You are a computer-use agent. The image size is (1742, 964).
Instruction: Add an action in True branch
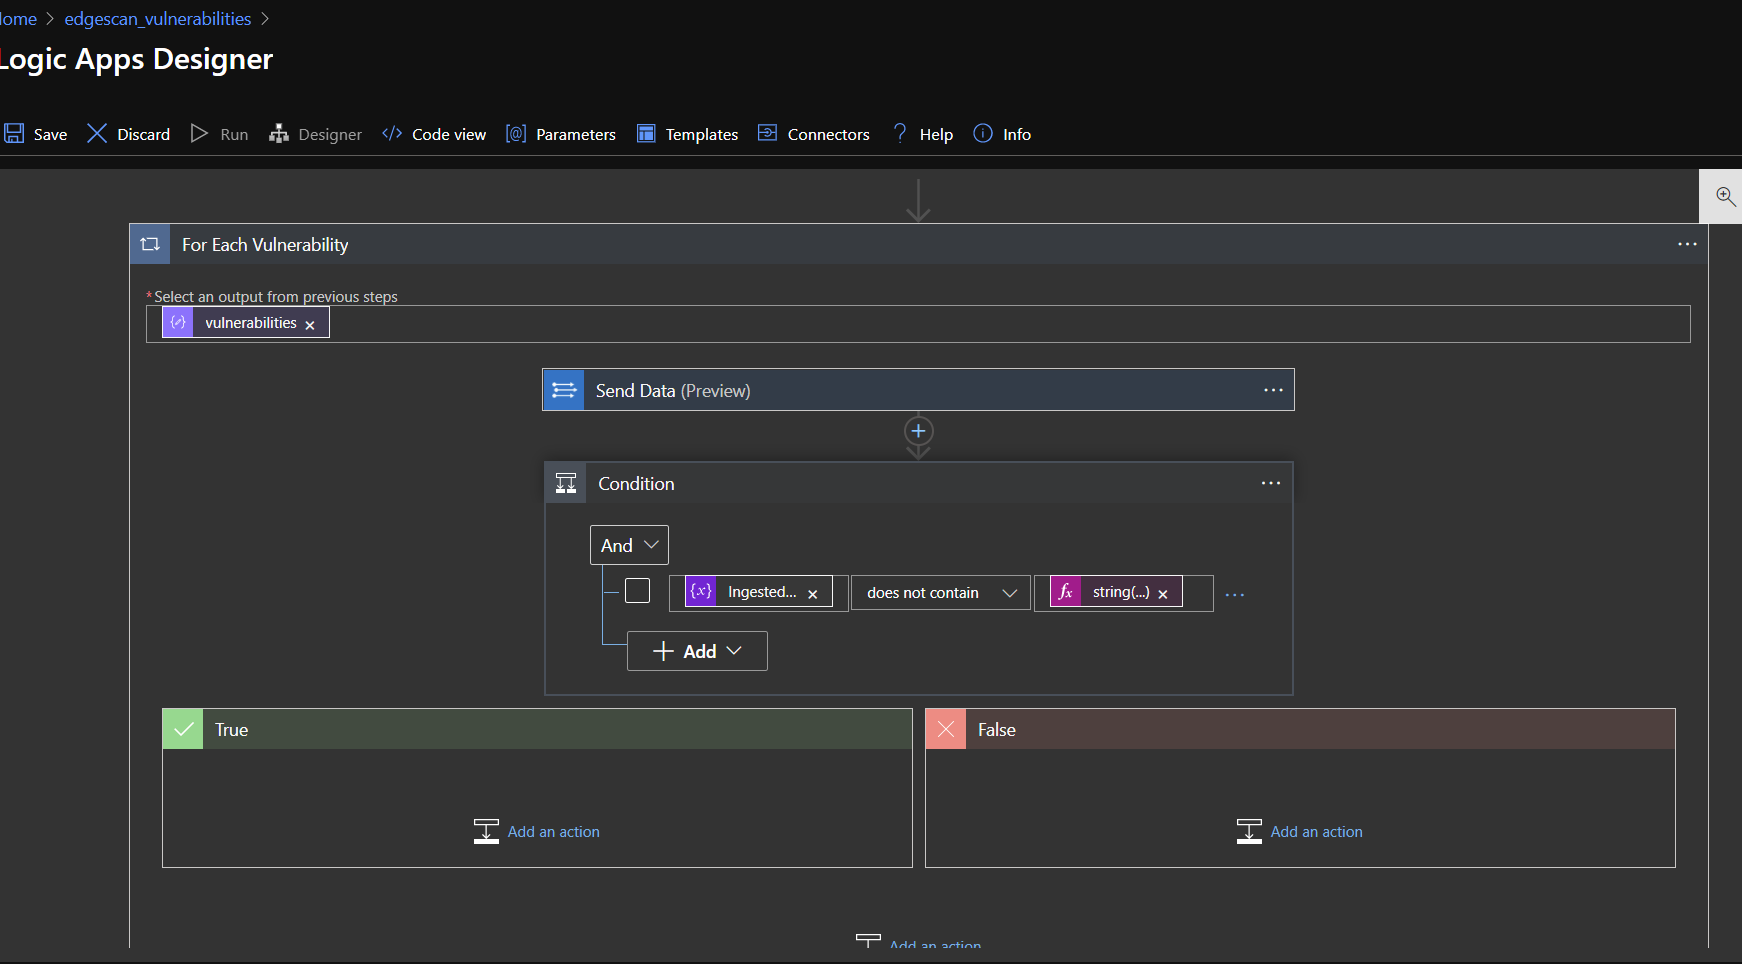(537, 831)
